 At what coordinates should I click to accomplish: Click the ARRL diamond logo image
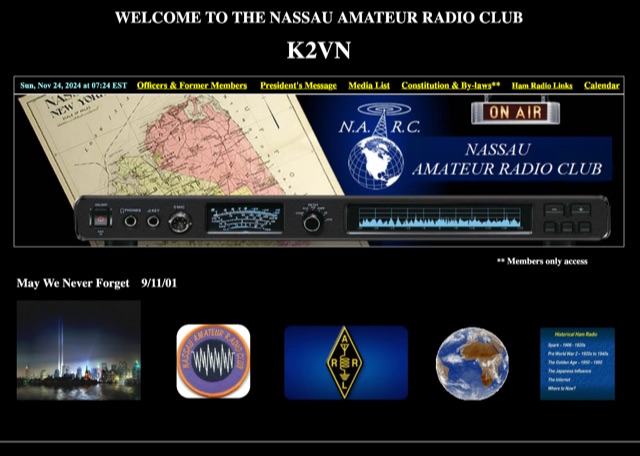(x=346, y=363)
